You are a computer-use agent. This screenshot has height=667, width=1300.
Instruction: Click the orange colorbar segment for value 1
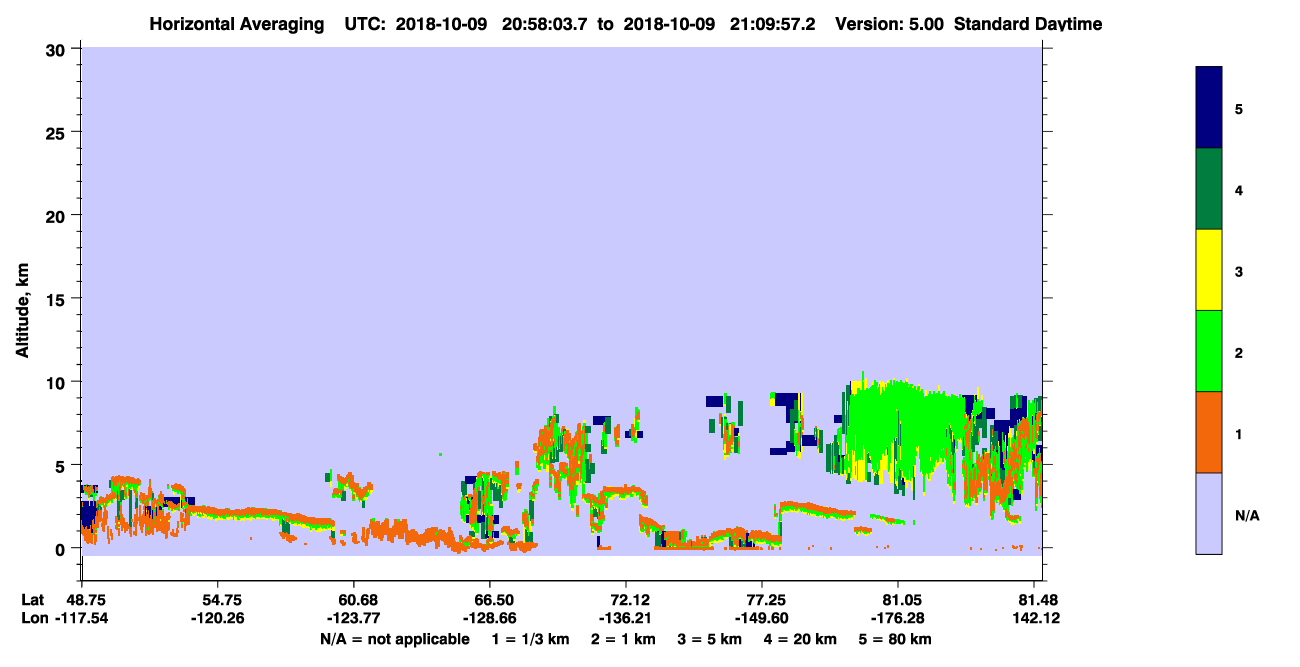[1209, 432]
